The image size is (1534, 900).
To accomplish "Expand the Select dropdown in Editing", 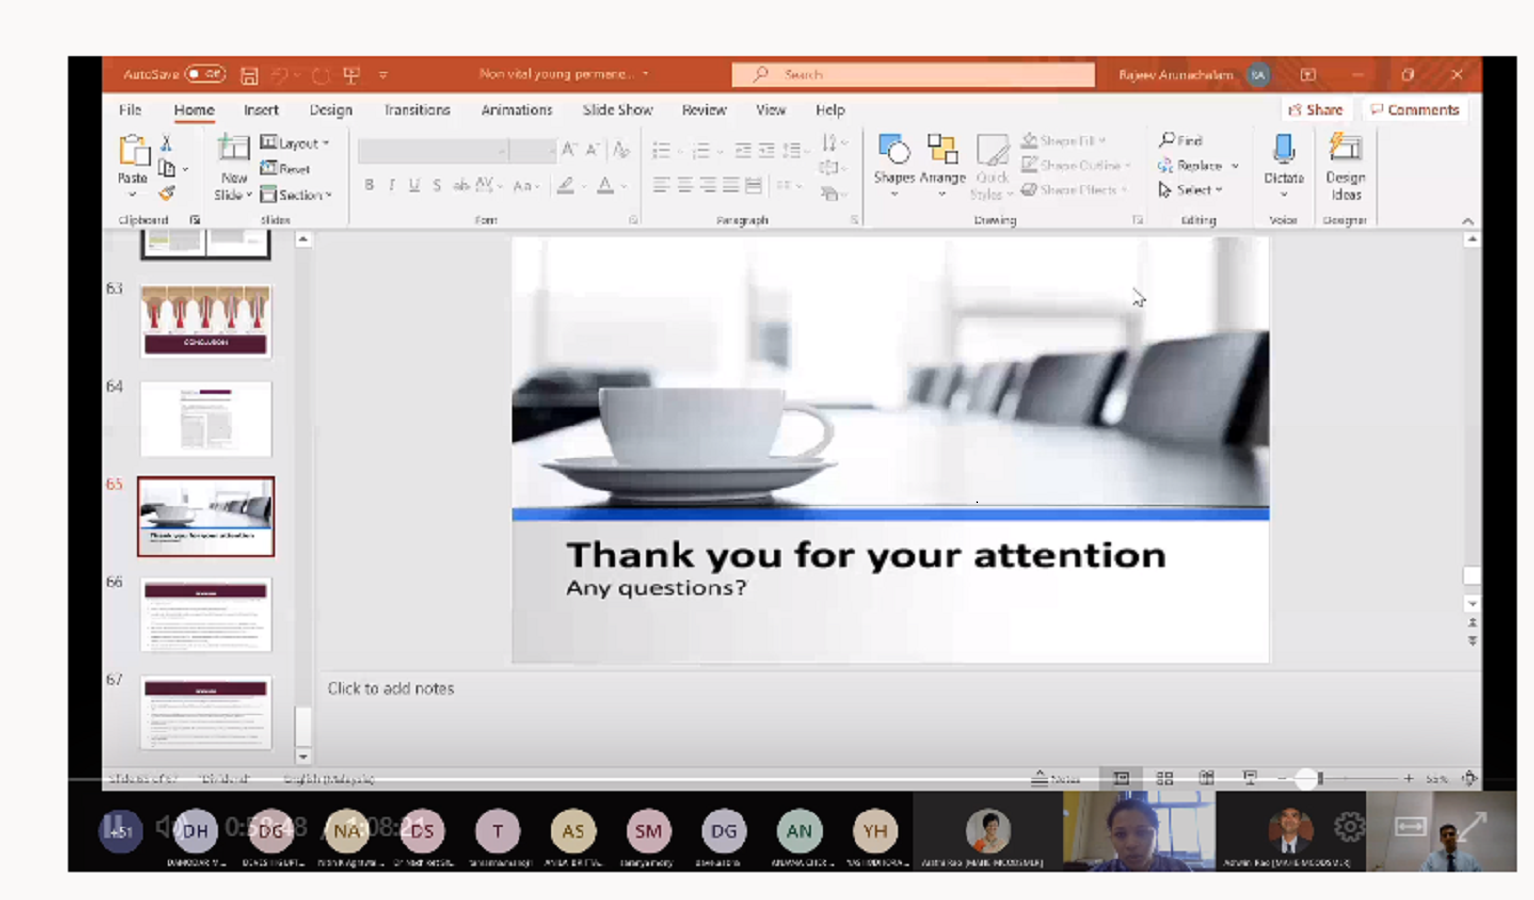I will tap(1192, 190).
